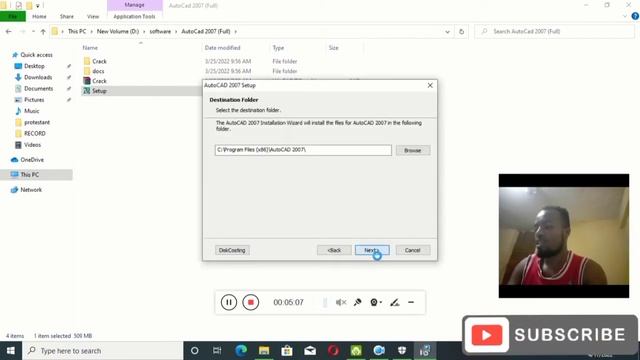Click Next in AutoCAD 2007 Setup

[x=372, y=250]
